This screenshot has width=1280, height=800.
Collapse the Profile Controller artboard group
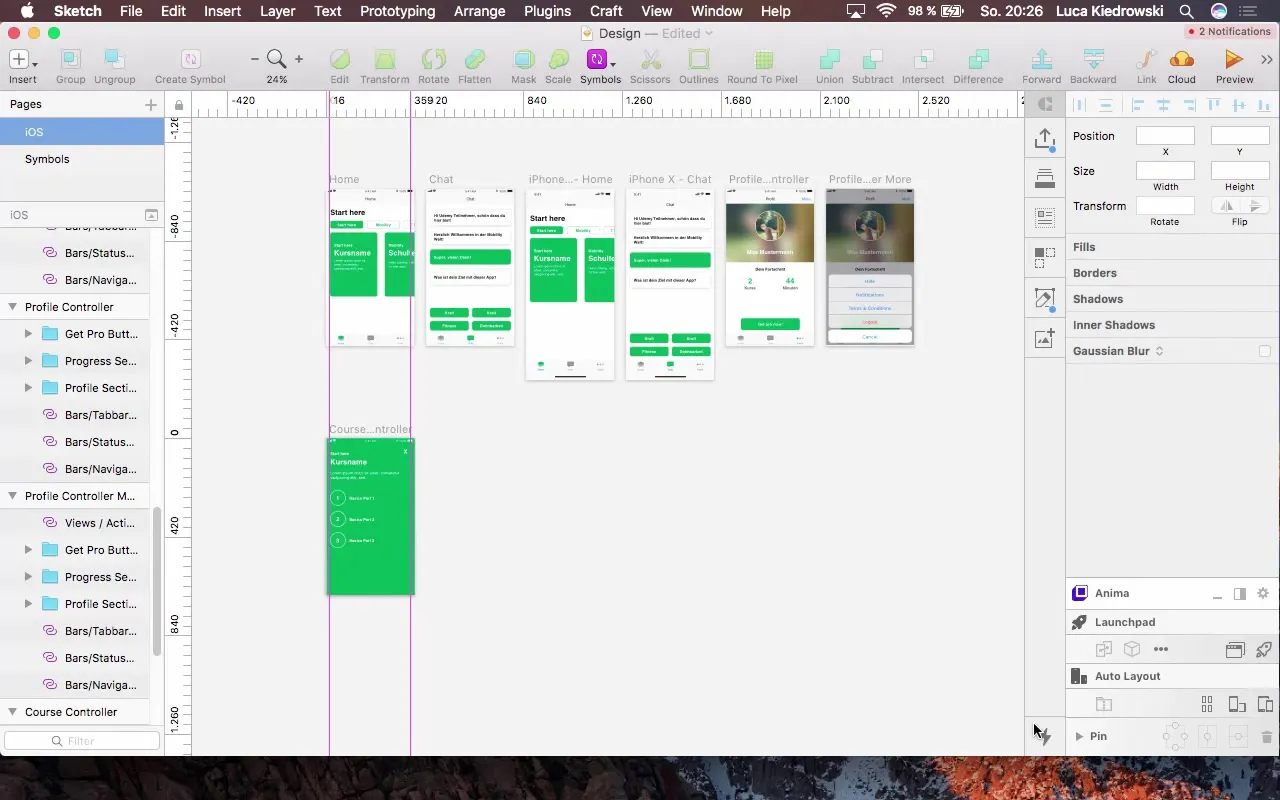[13, 307]
